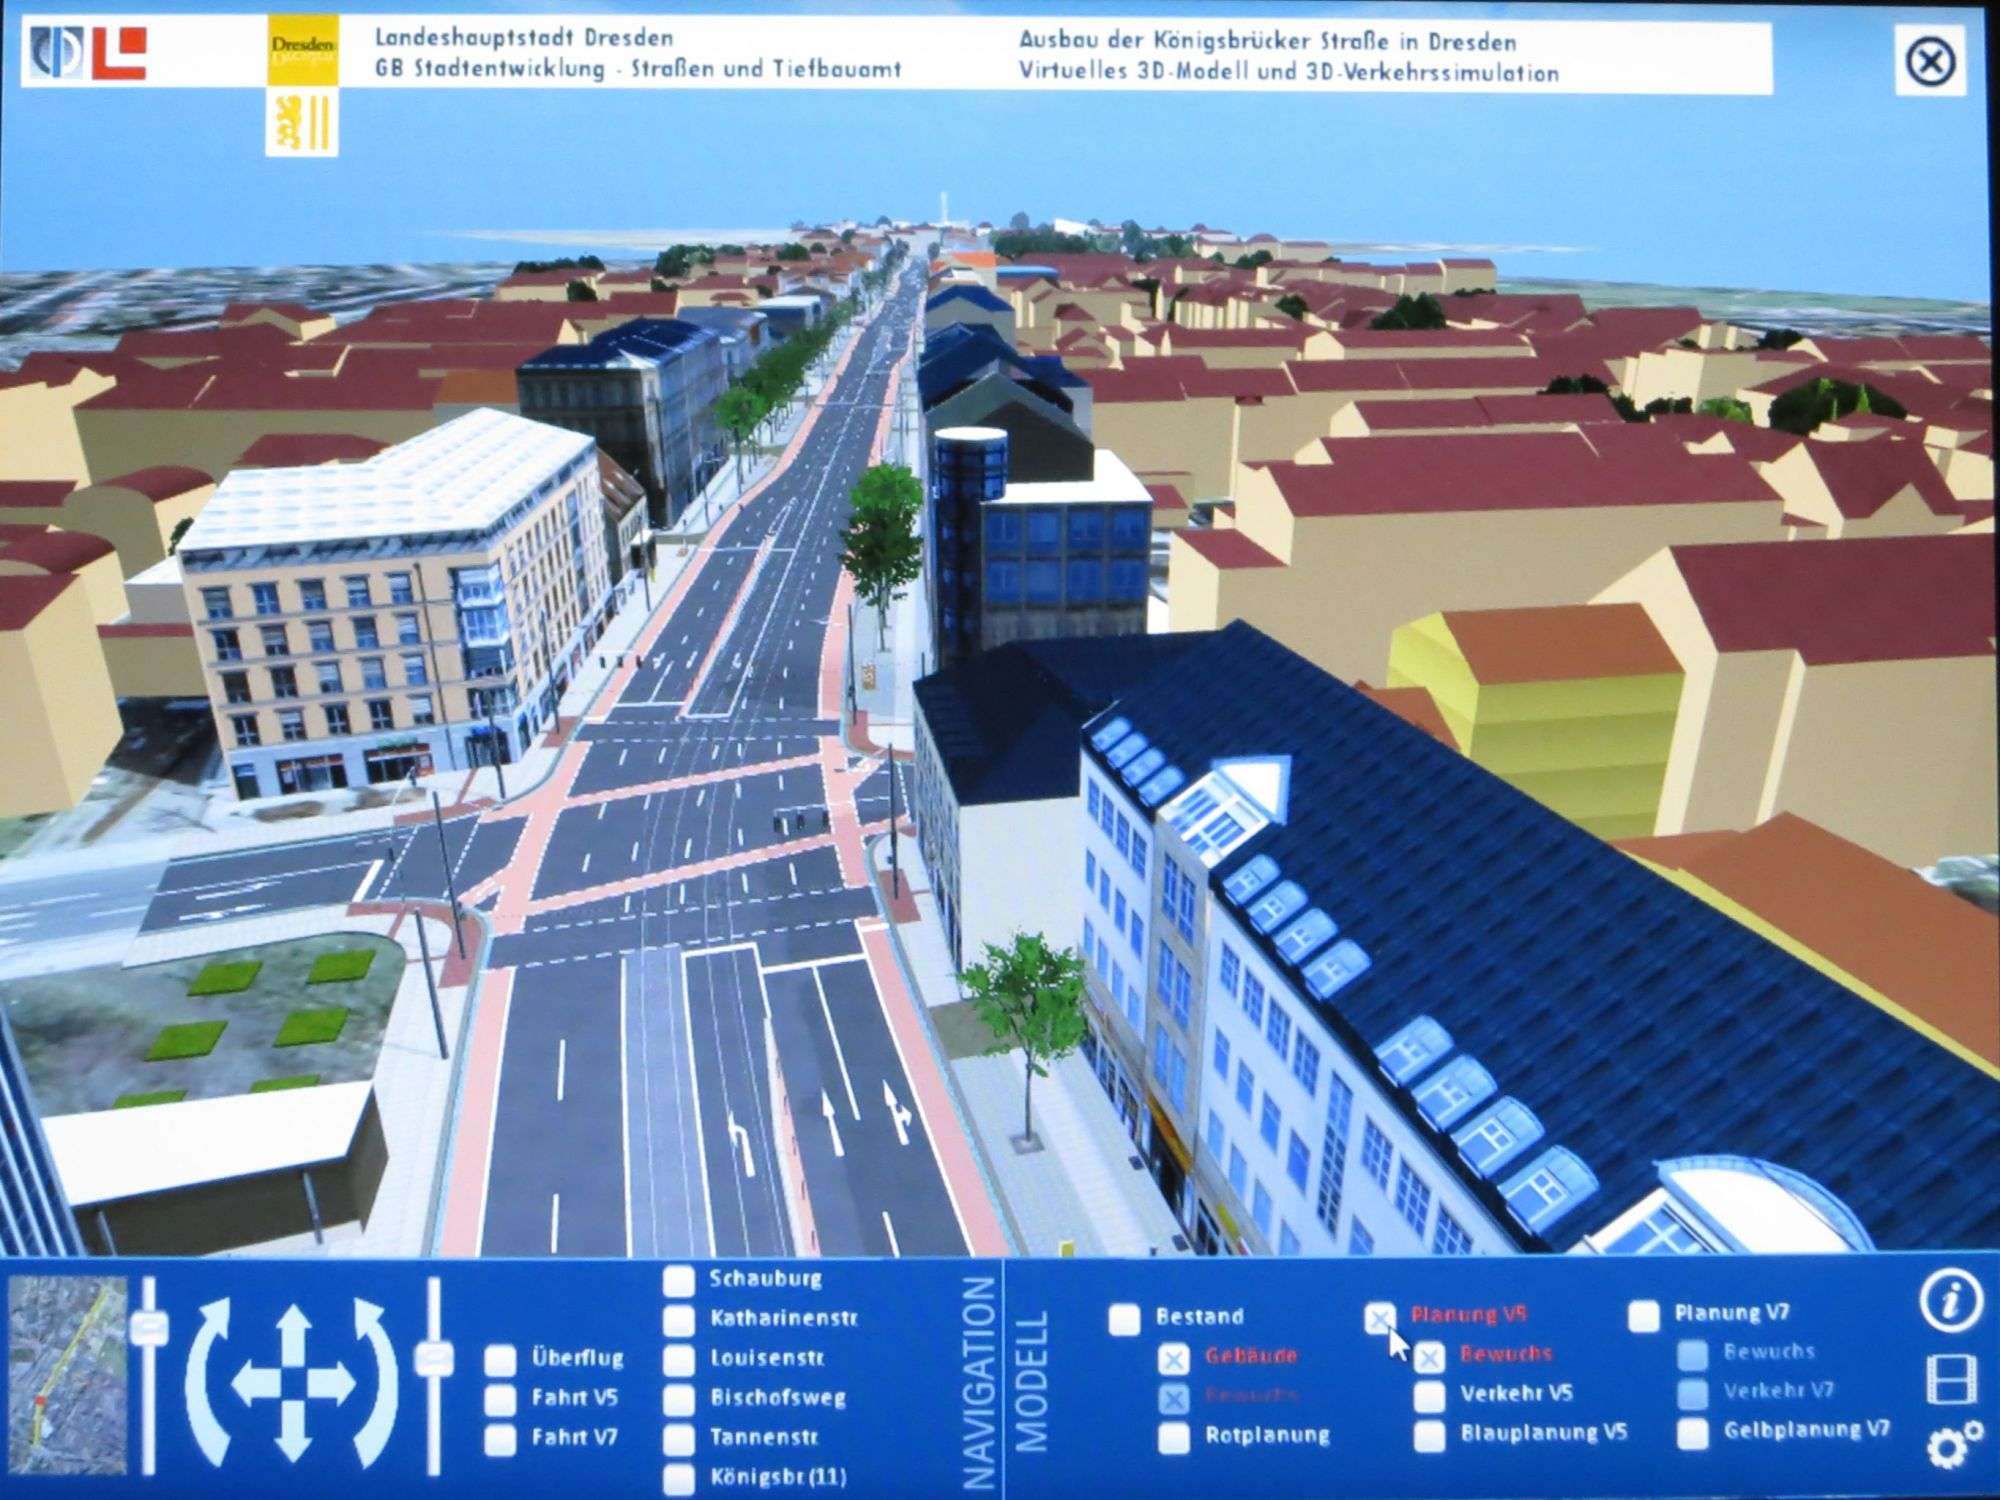The height and width of the screenshot is (1500, 2000).
Task: Click the film strip video icon
Action: tap(1951, 1380)
